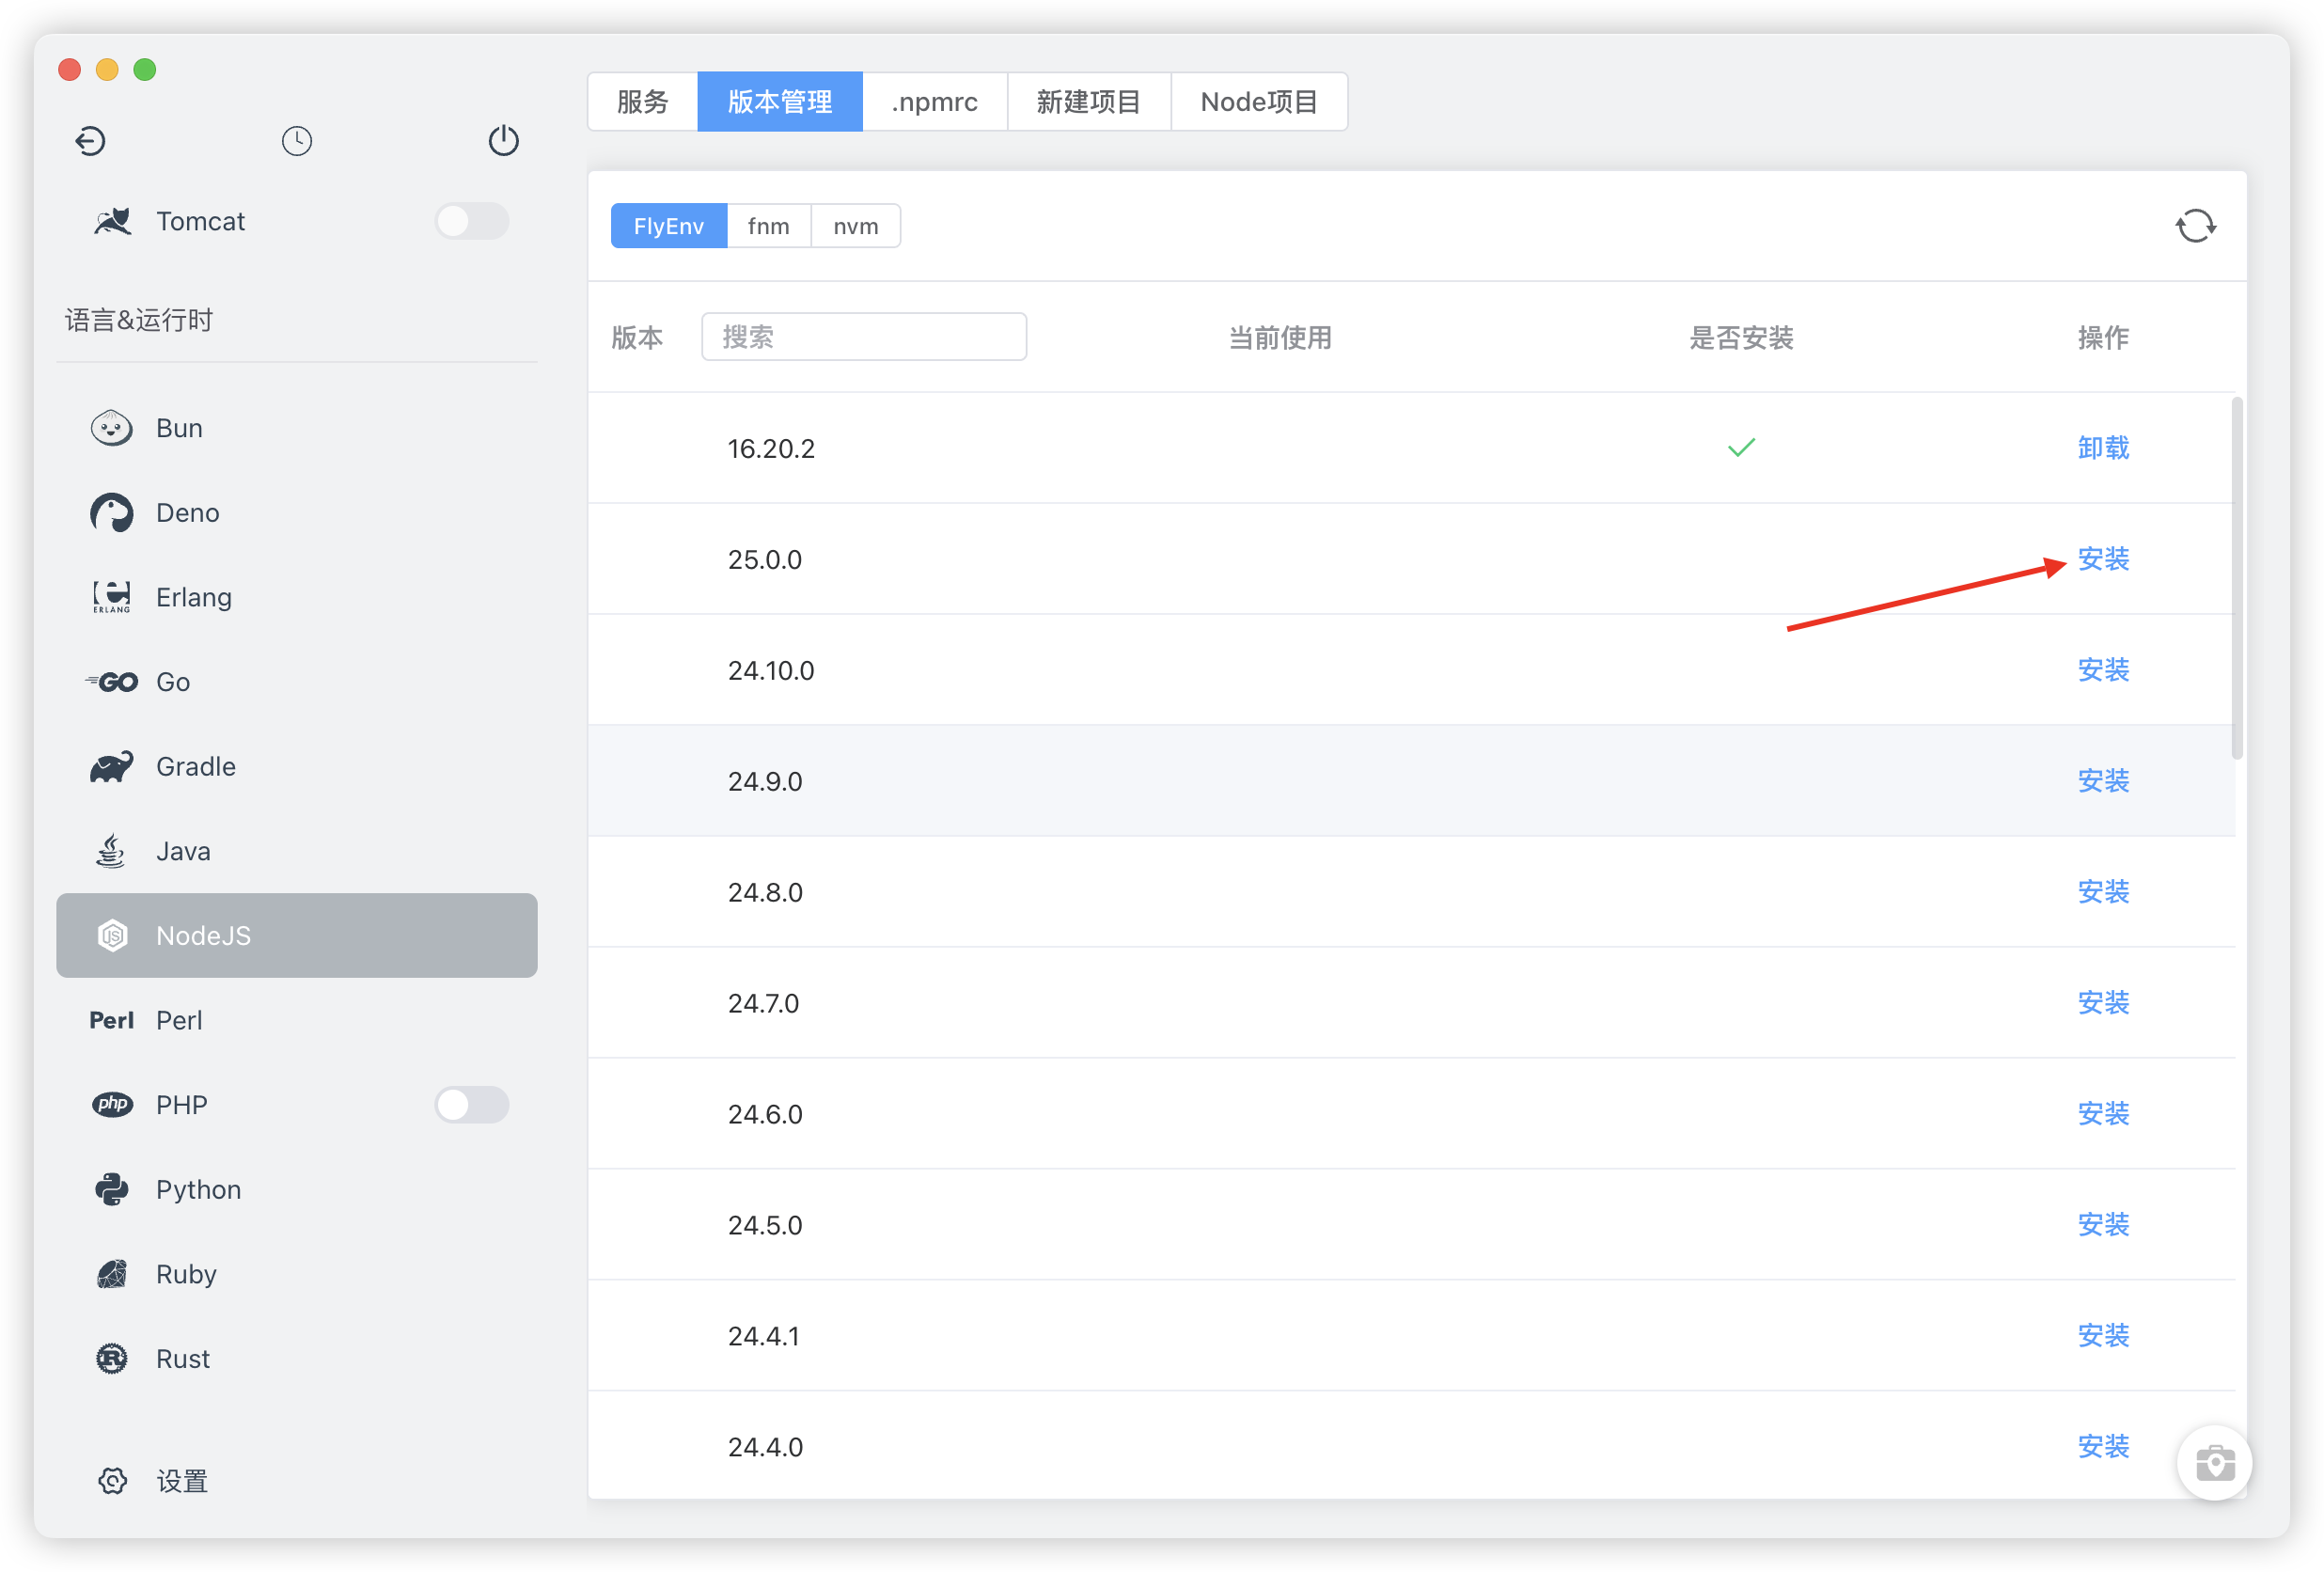Viewport: 2324px width, 1572px height.
Task: Click the version list scrollbar
Action: coord(2237,578)
